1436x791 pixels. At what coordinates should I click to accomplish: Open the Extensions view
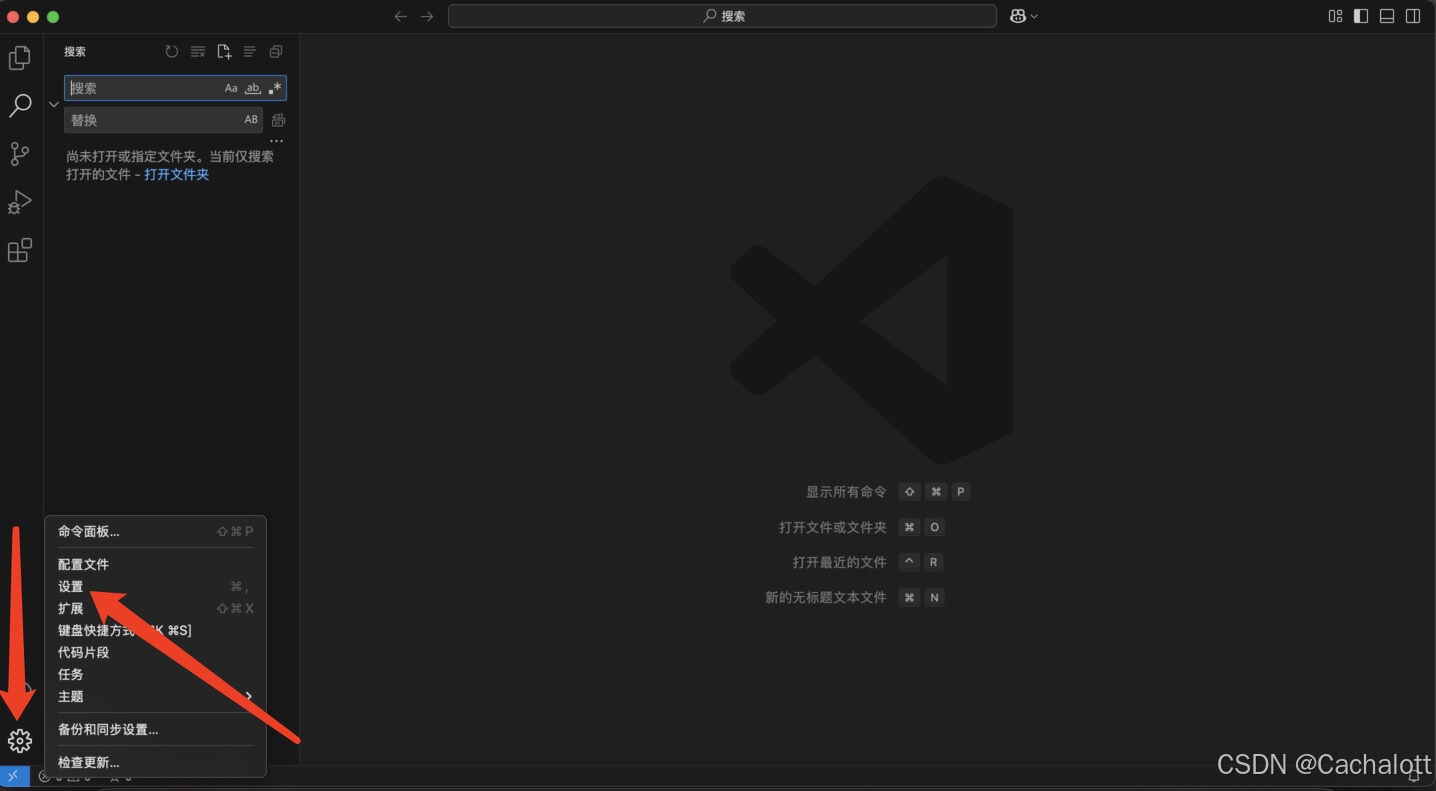[20, 250]
